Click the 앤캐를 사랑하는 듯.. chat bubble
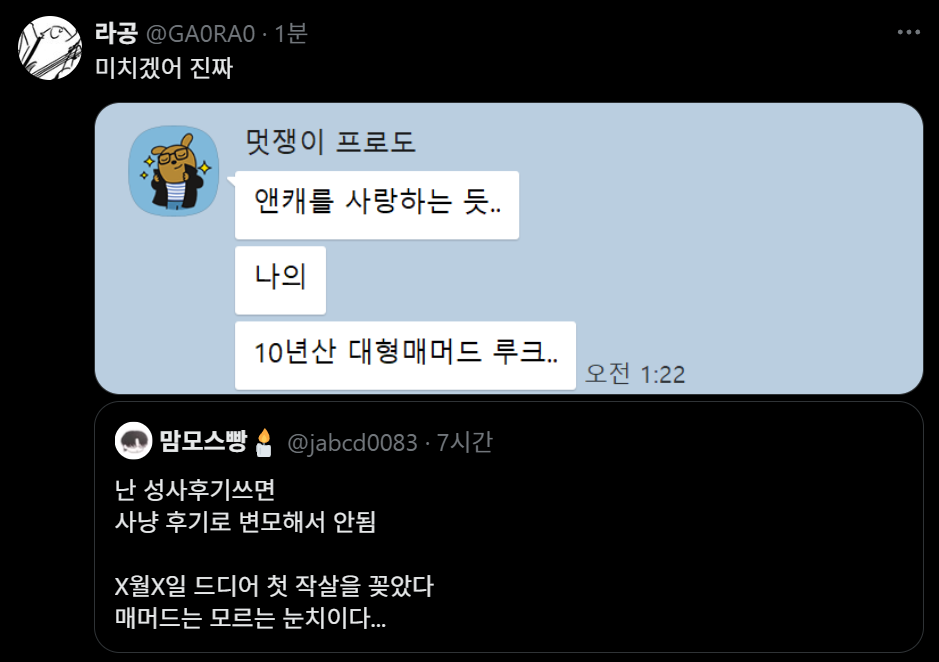The height and width of the screenshot is (662, 939). click(x=377, y=205)
